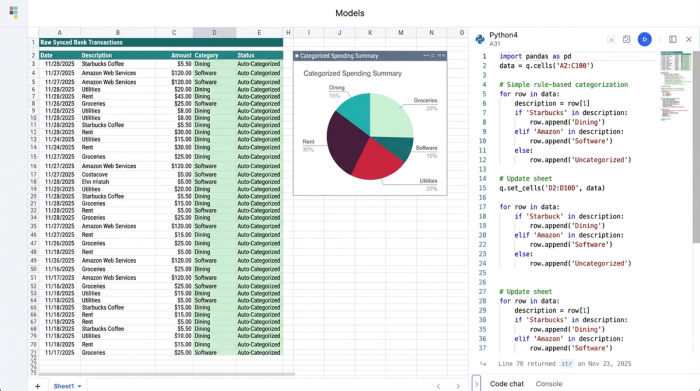
Task: Click '$5.50' amount in row 3
Action: 184,64
